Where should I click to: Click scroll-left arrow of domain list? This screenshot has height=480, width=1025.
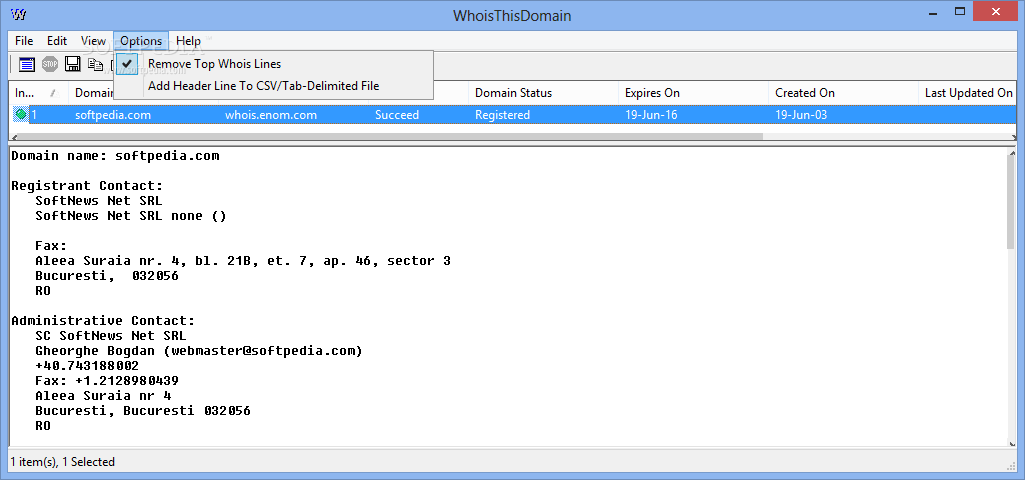coord(14,137)
